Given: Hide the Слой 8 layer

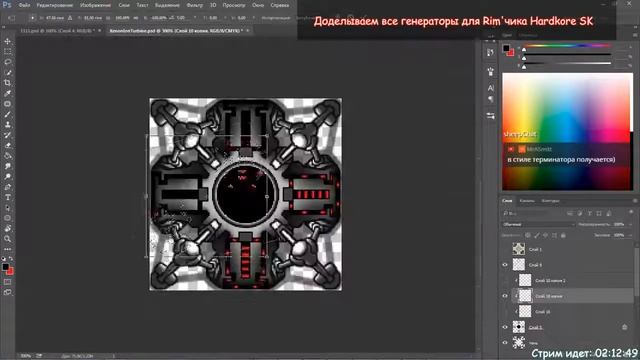Looking at the screenshot, I should [505, 265].
